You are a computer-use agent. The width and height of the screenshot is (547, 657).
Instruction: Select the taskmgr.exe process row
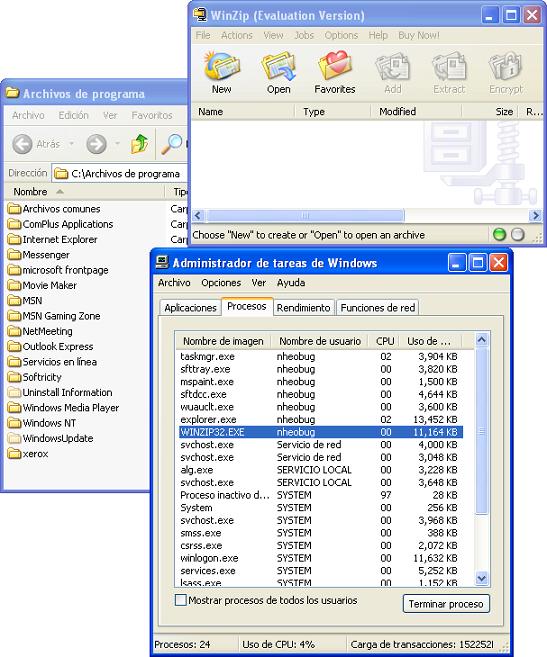(321, 357)
